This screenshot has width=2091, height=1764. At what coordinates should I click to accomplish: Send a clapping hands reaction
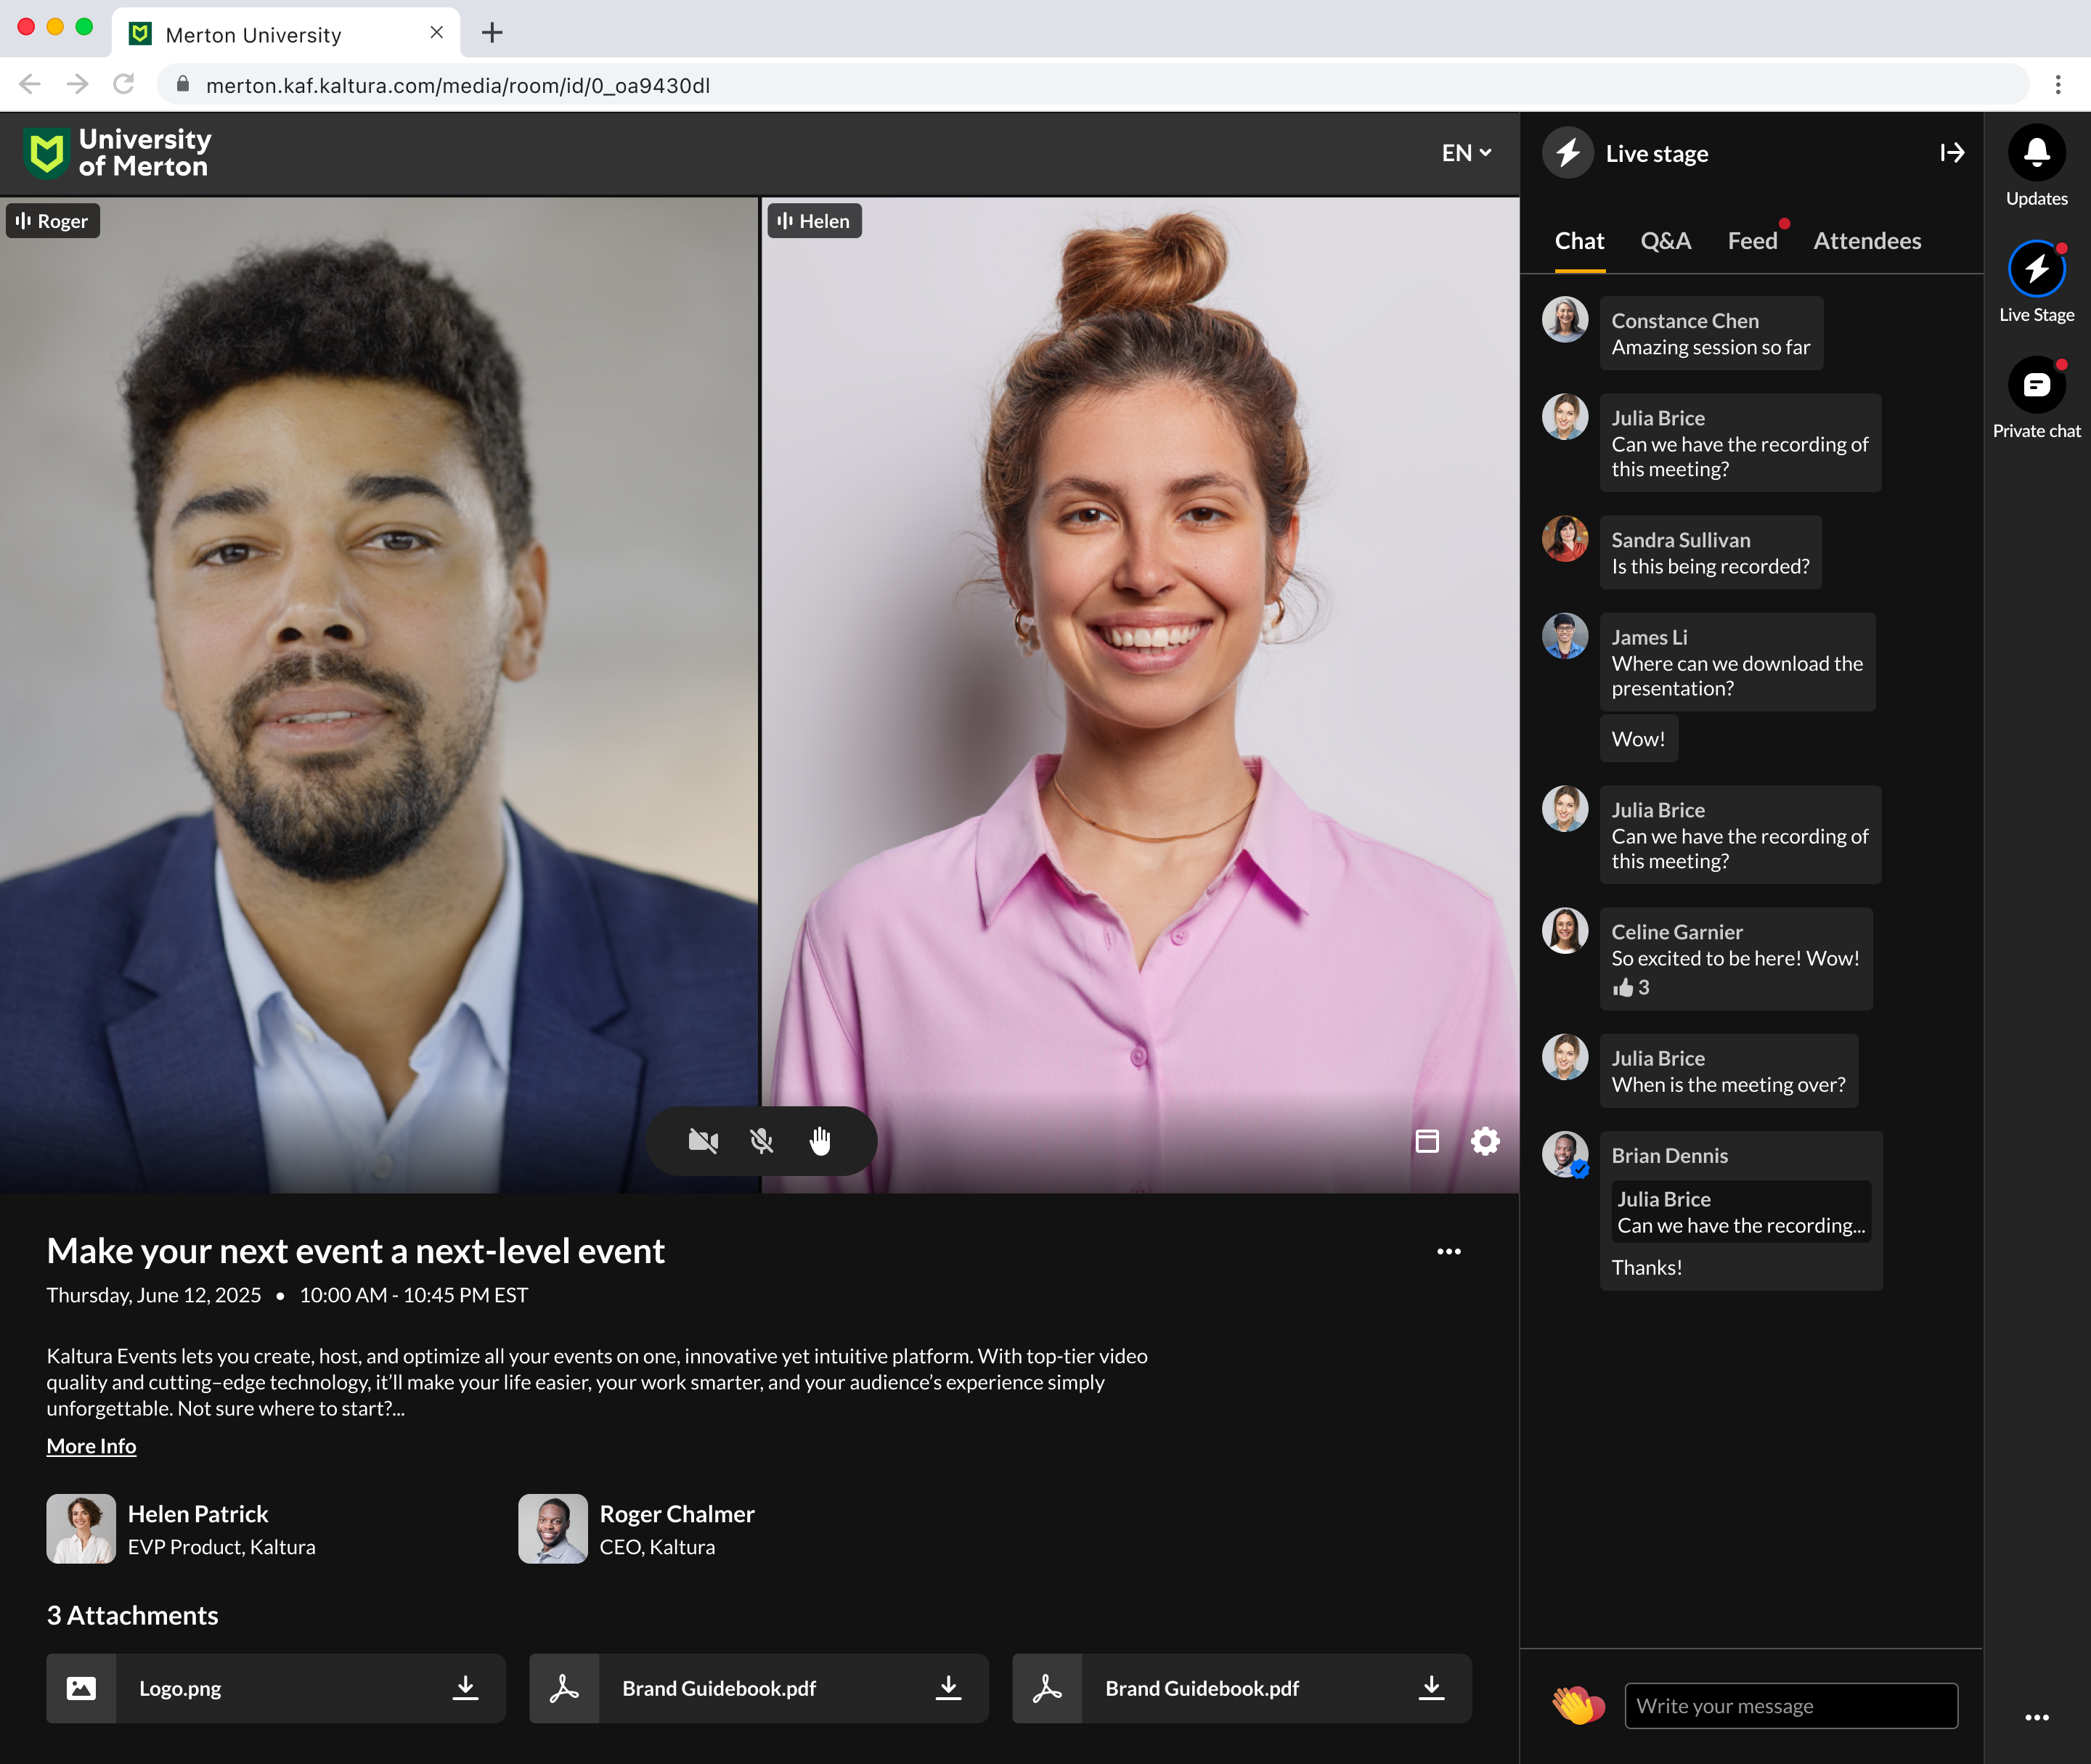click(1577, 1705)
